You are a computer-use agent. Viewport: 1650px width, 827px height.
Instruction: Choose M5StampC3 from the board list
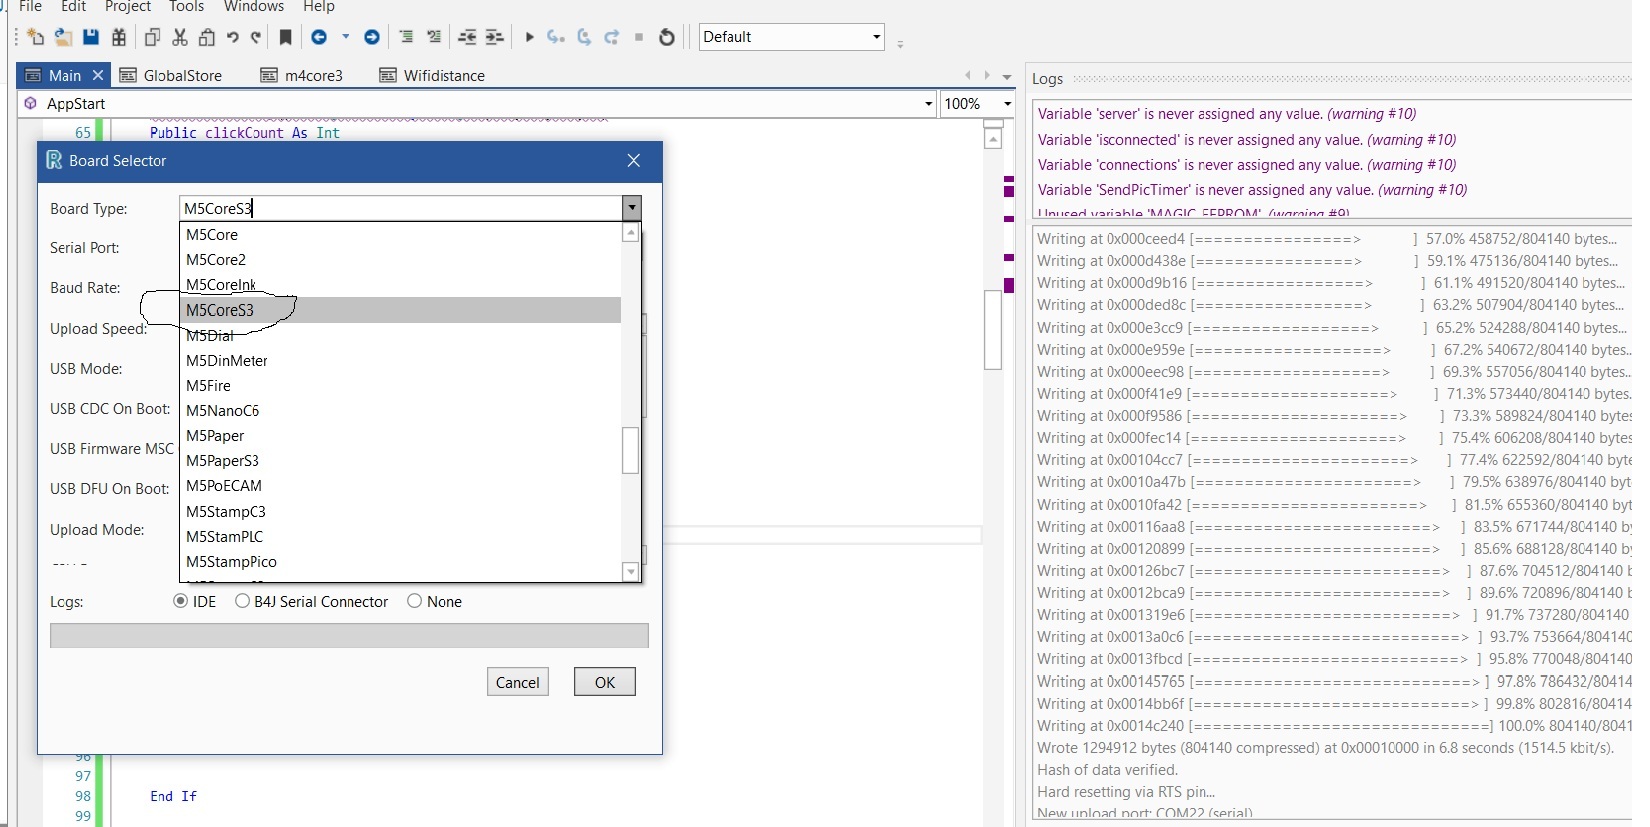(x=400, y=512)
